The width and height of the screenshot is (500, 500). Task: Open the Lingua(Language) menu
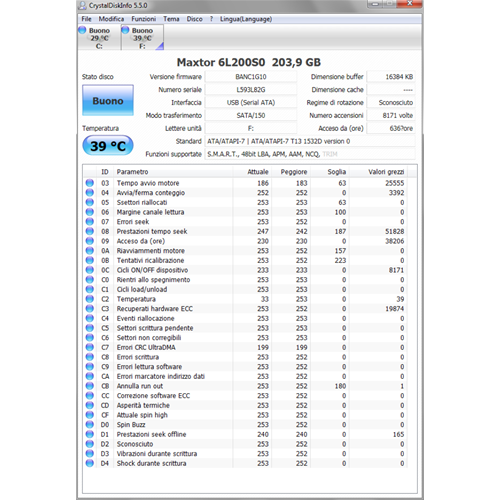coord(246,19)
